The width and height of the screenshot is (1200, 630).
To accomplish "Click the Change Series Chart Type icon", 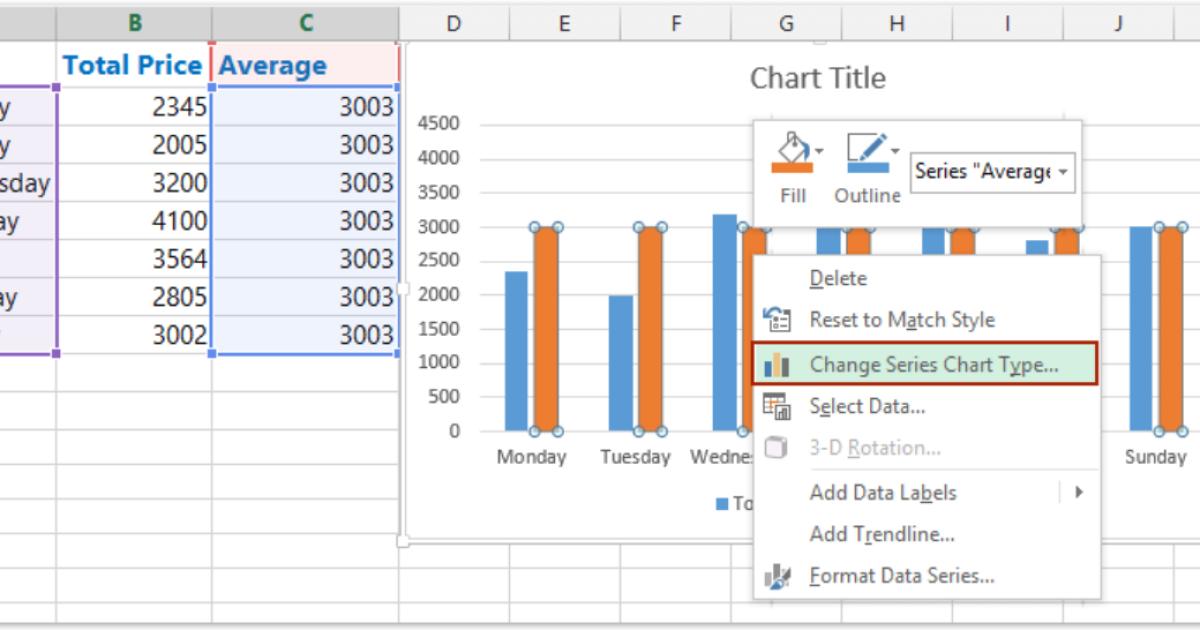I will [776, 365].
